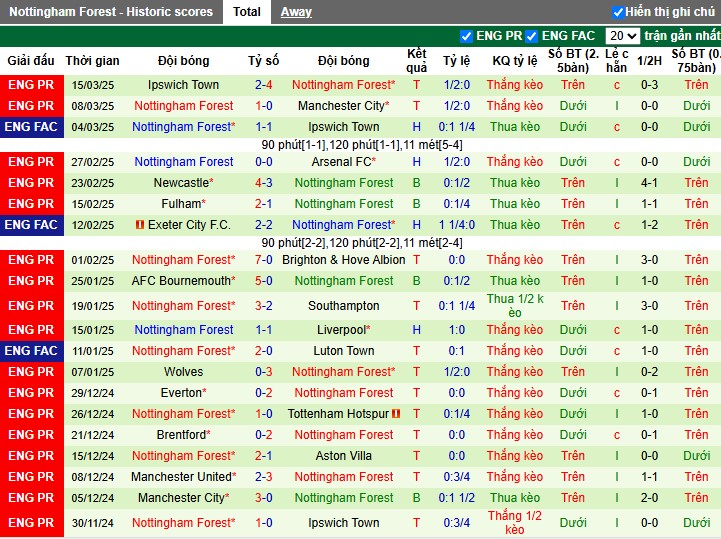
Task: Click ENG PR league label on 27/02/25 row
Action: tap(31, 162)
